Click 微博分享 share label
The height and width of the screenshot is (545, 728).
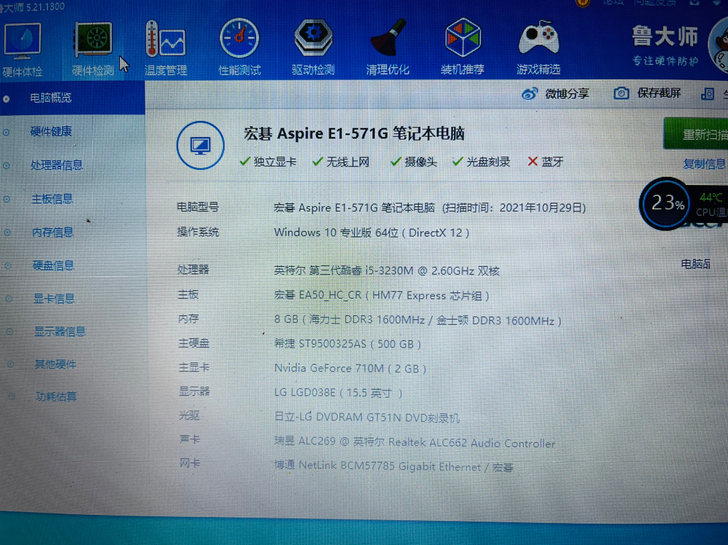pos(567,94)
